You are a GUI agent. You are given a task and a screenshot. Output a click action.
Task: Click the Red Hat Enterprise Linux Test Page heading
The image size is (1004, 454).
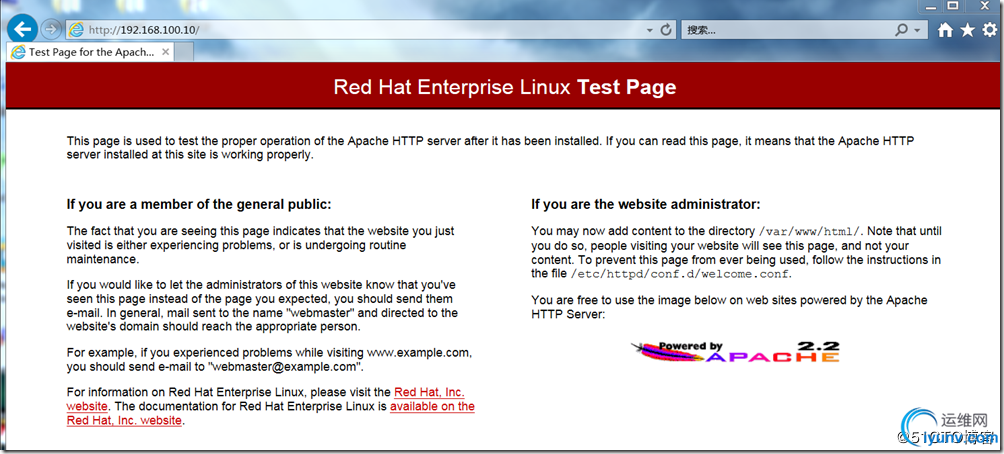click(x=505, y=86)
